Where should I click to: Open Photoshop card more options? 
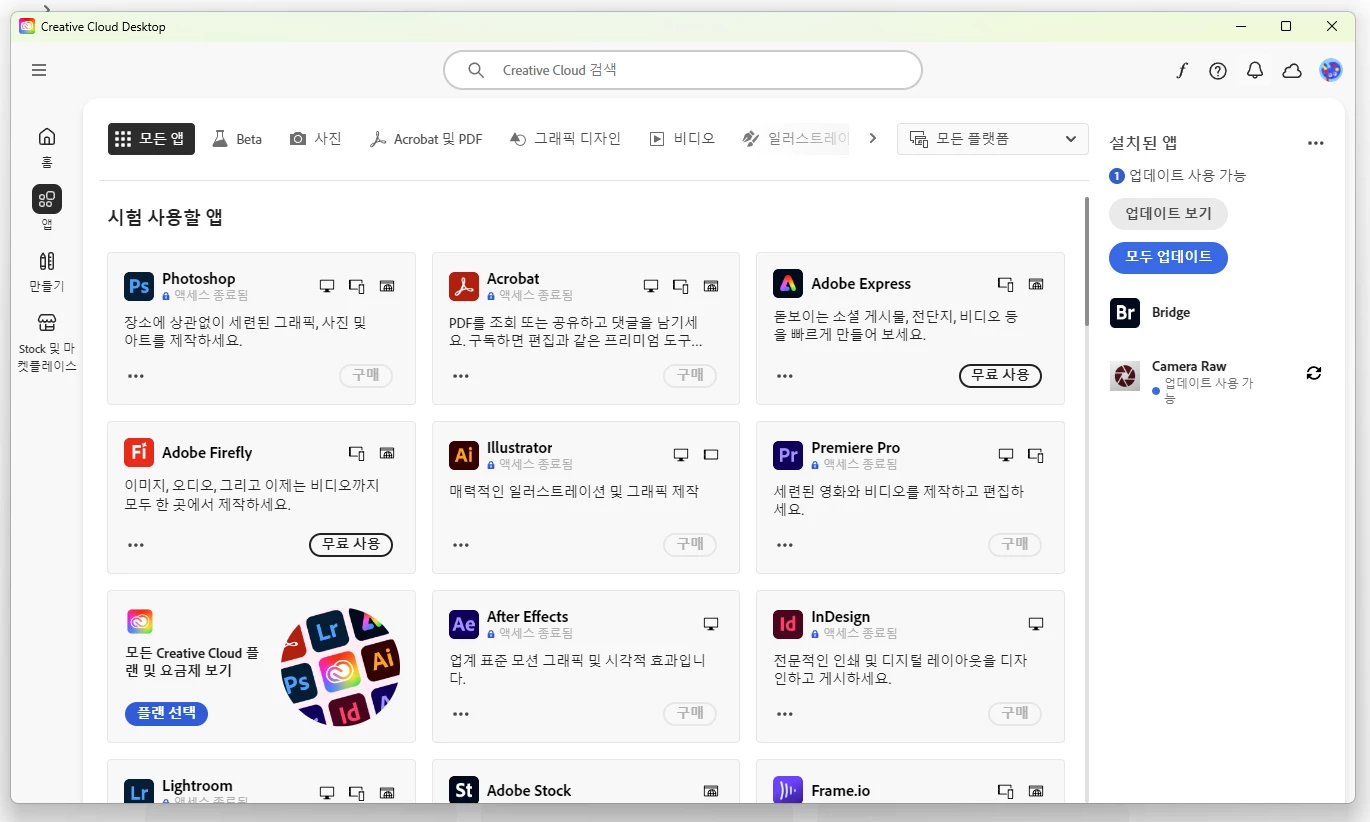click(136, 376)
